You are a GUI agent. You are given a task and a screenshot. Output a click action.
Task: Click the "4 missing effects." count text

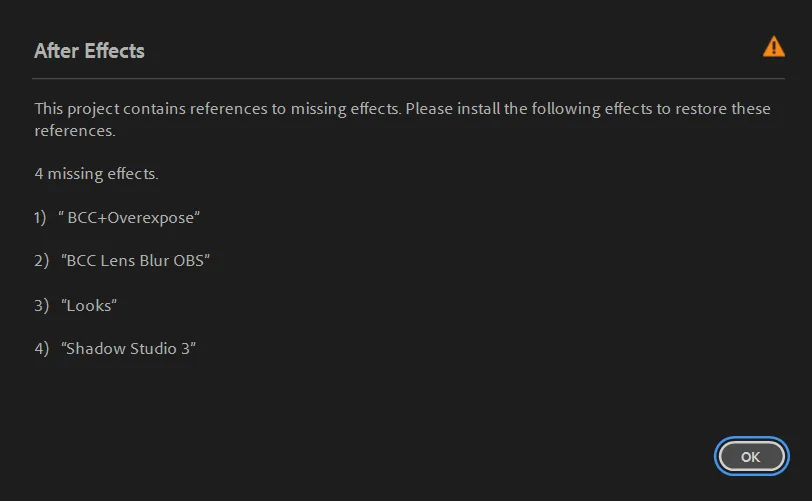96,173
